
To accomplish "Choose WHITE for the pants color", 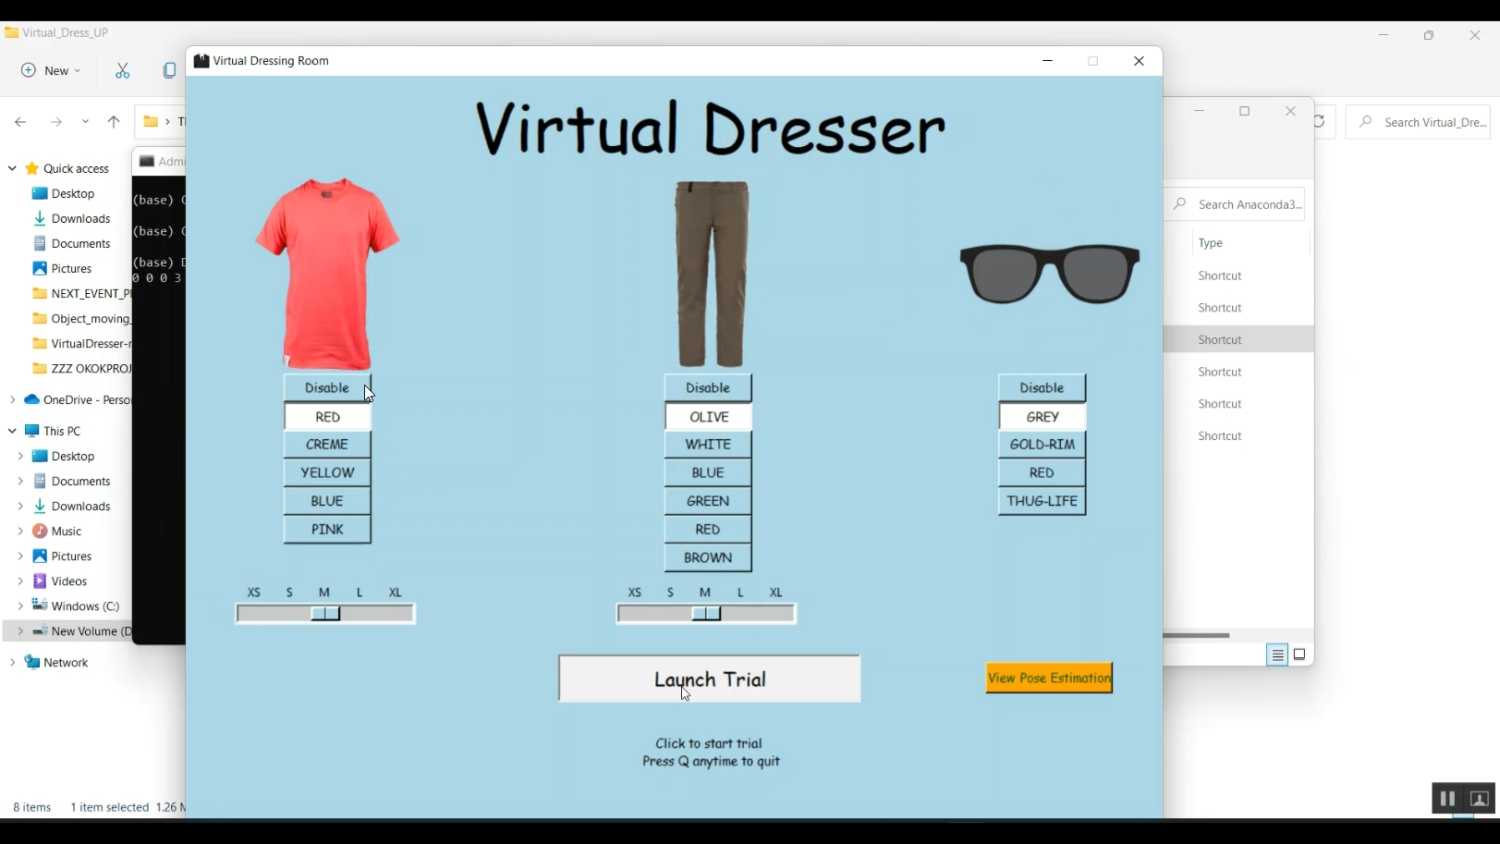I will pyautogui.click(x=708, y=445).
